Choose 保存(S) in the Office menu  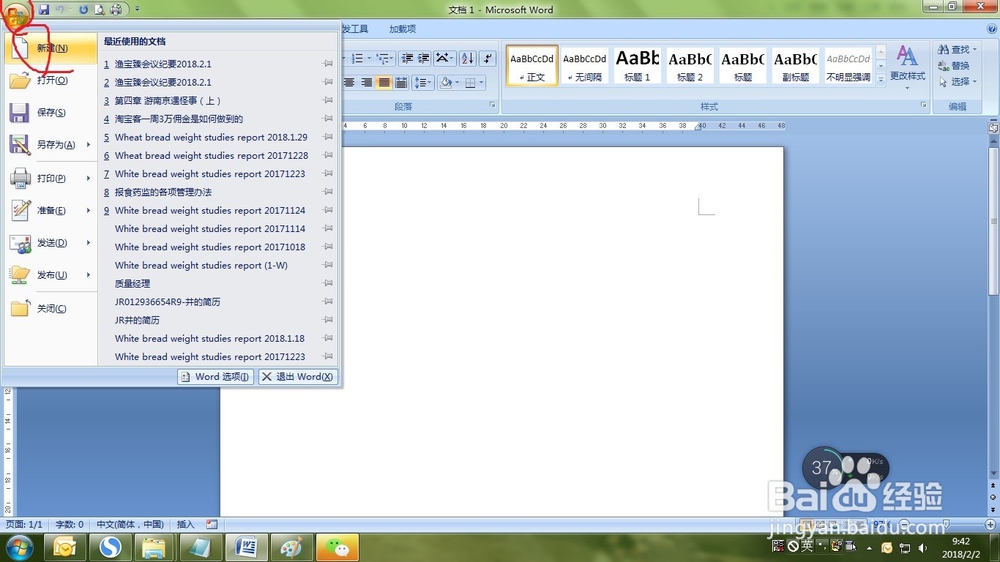(50, 112)
